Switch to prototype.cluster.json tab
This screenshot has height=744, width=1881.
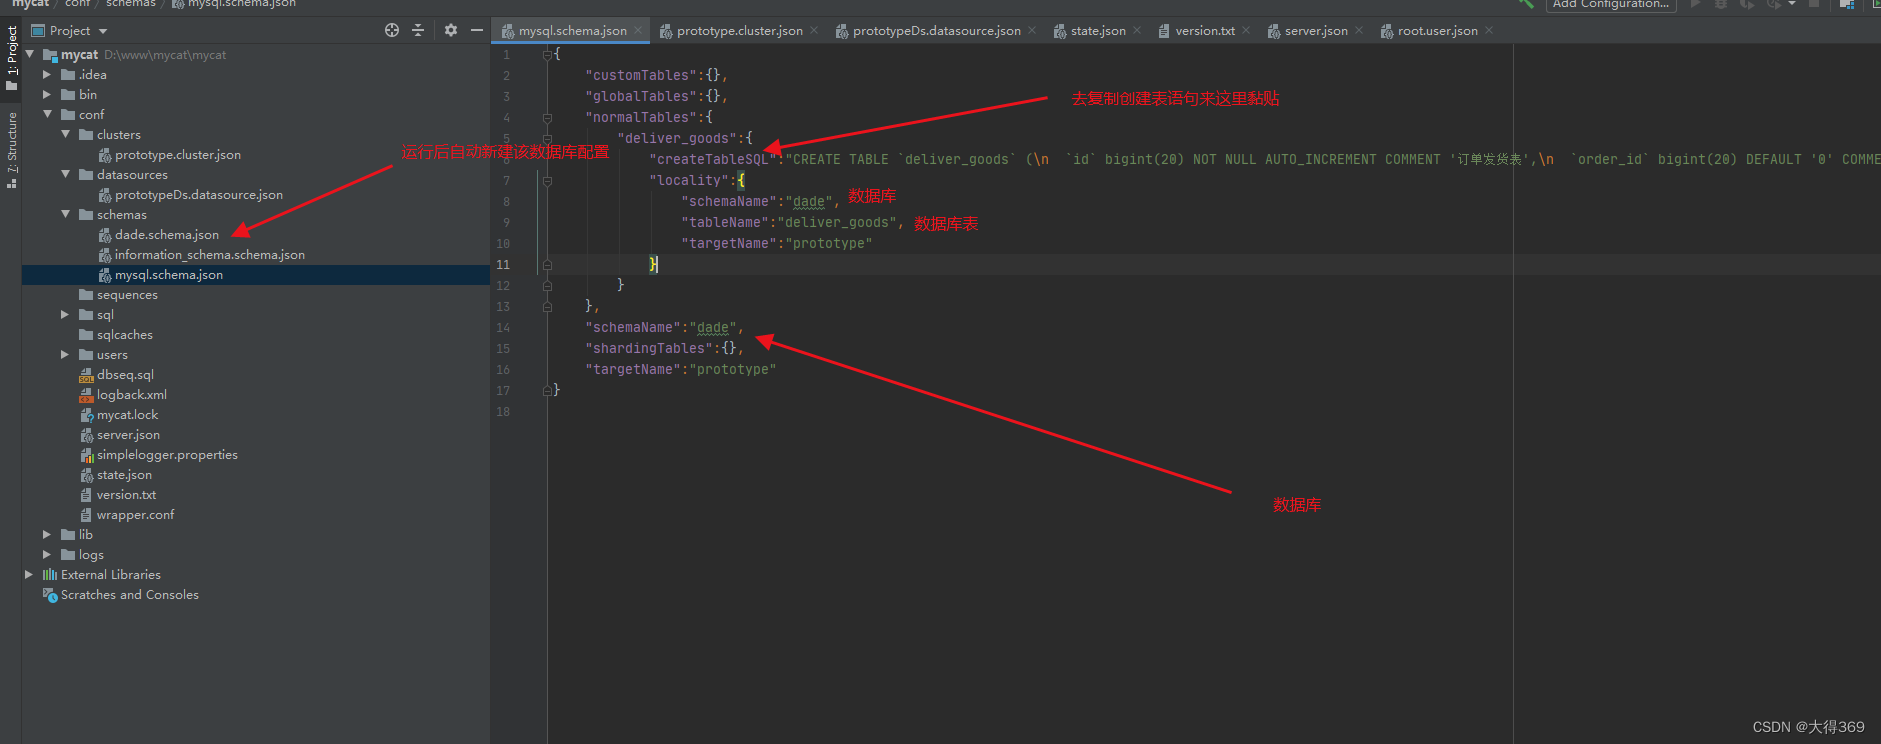740,31
